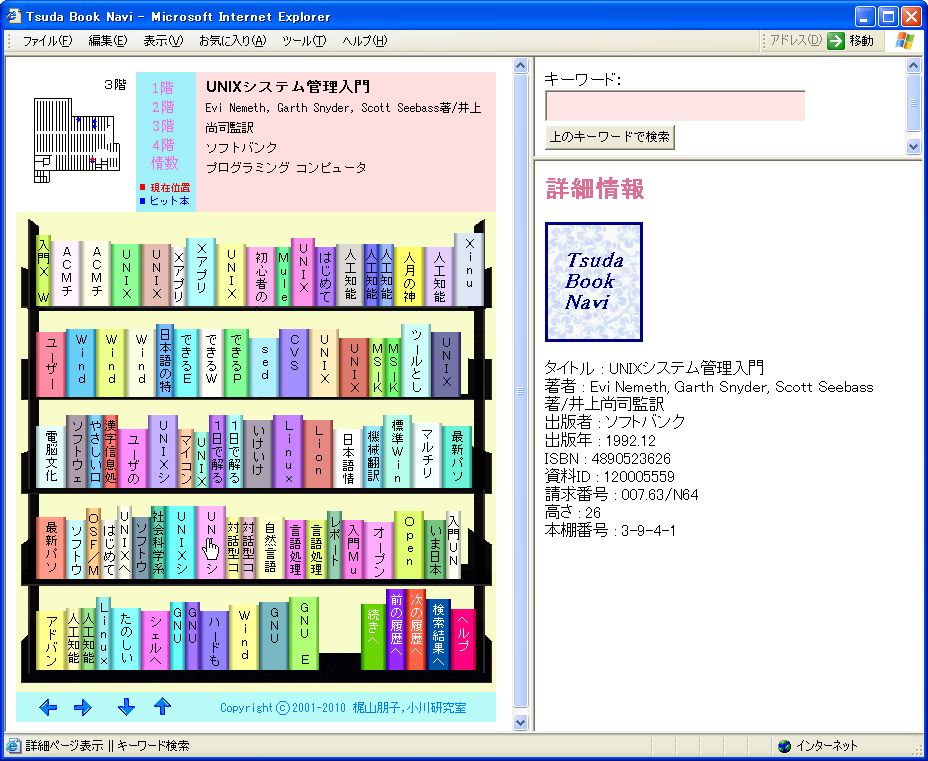Click the right arrow navigation icon
Screen dimensions: 928x761
click(83, 707)
